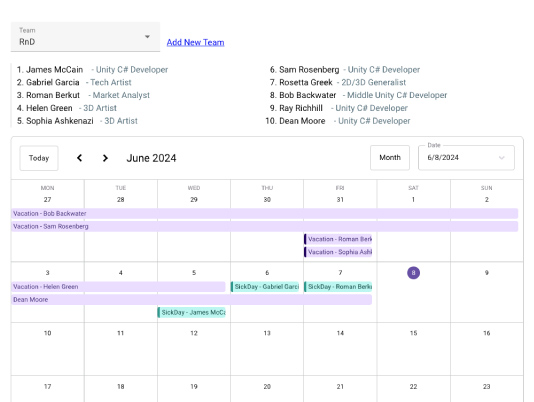Jump to Today in the calendar

tap(39, 158)
